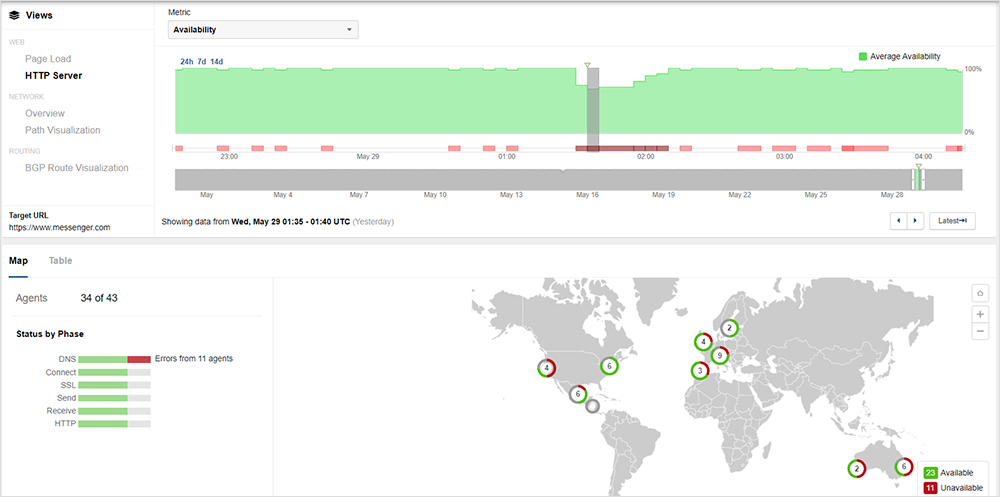
Task: Open the Metric Availability dropdown
Action: click(x=263, y=30)
